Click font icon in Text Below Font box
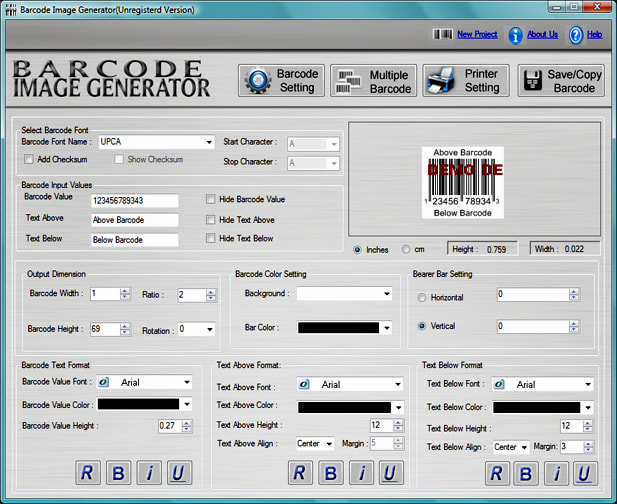This screenshot has width=617, height=504. click(x=499, y=384)
